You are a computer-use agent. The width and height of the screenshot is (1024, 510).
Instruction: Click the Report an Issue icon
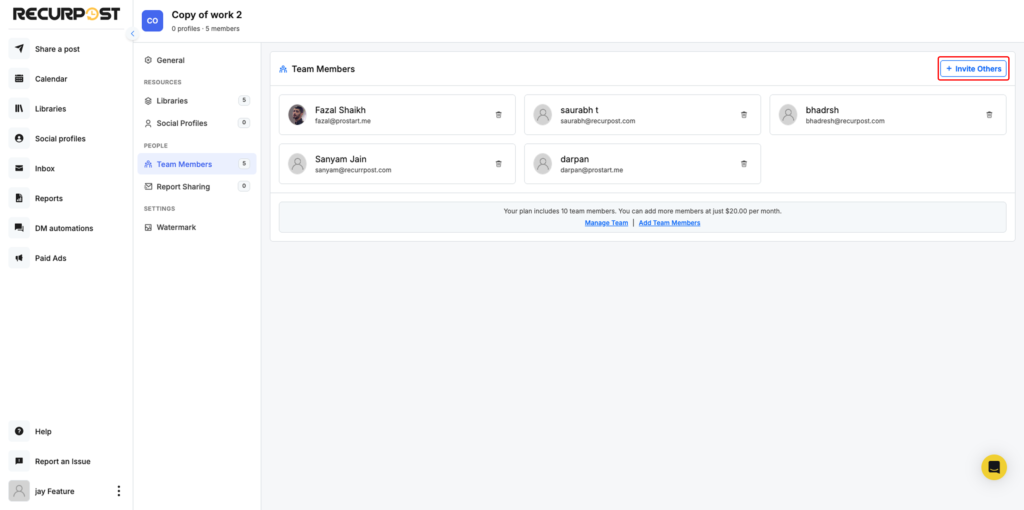[x=19, y=461]
